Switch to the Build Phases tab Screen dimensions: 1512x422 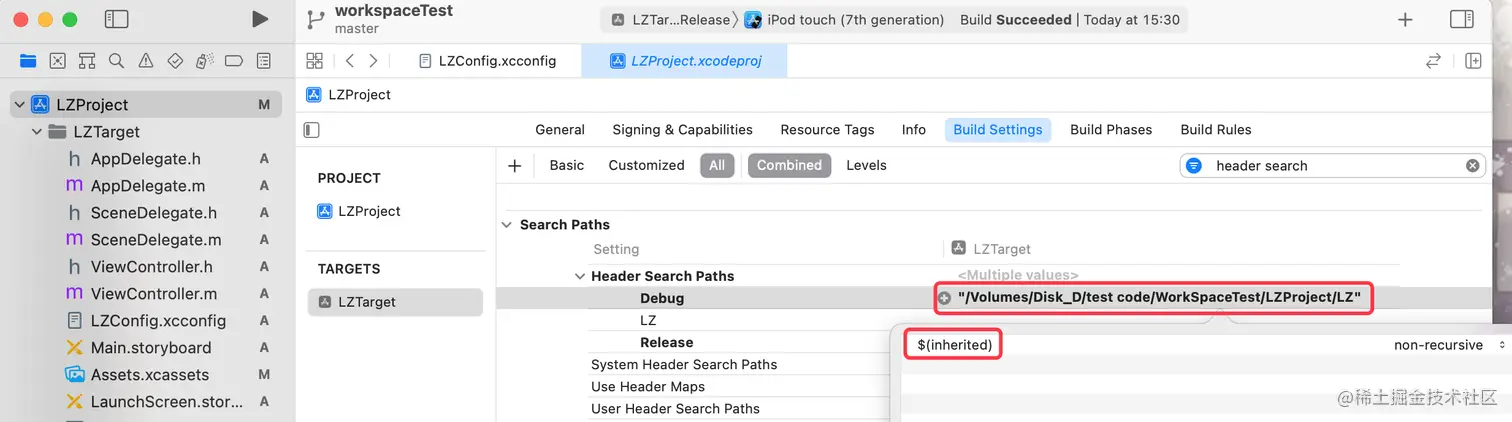1111,130
